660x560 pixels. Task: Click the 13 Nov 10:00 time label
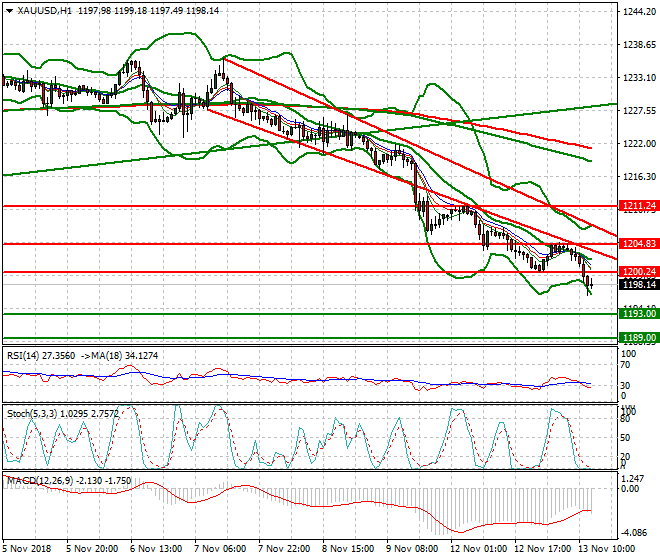pyautogui.click(x=607, y=549)
